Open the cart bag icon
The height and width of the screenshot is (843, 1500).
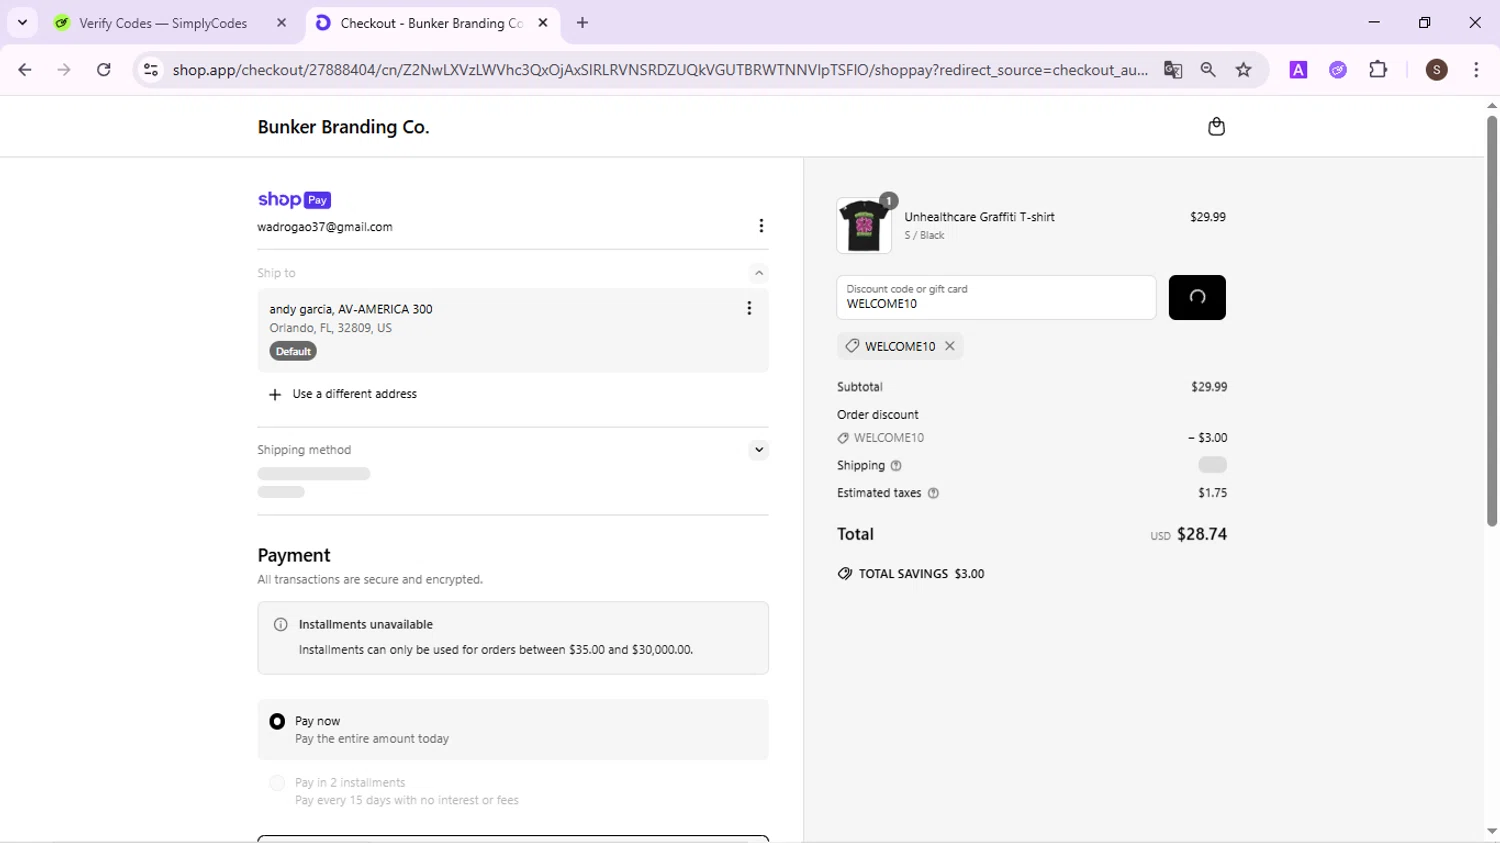tap(1216, 126)
